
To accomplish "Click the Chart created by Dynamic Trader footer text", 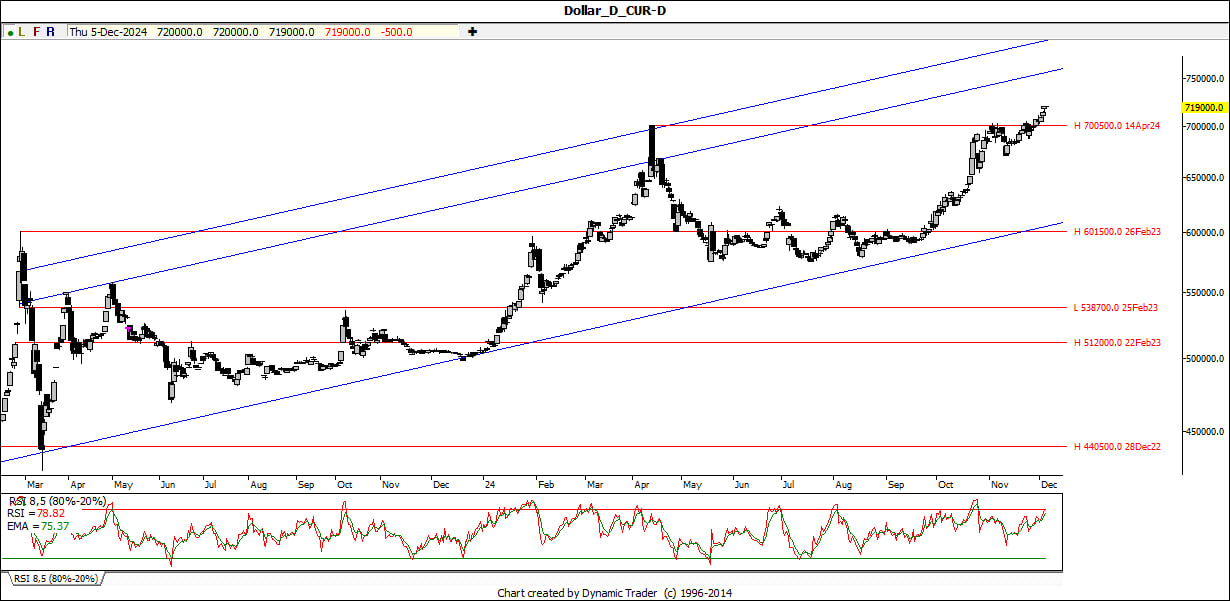I will (x=614, y=593).
